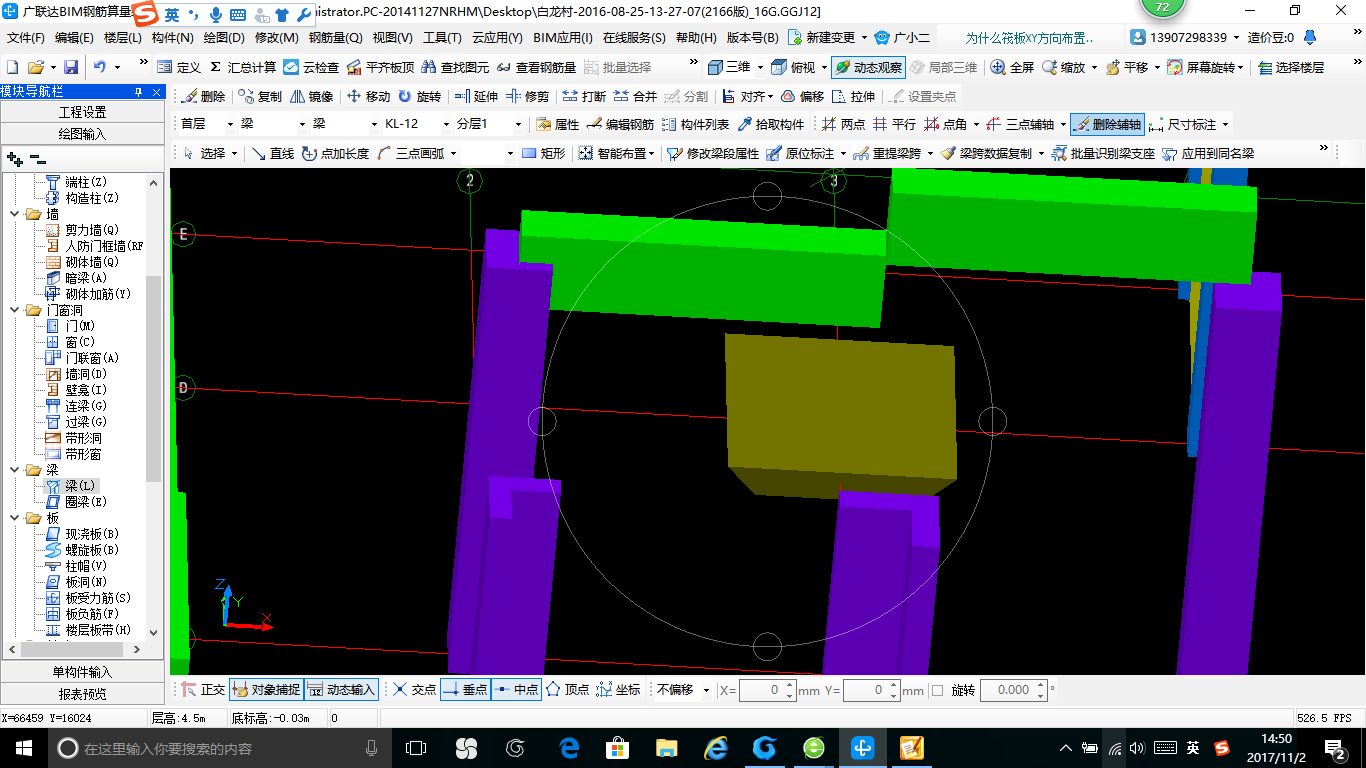This screenshot has height=768, width=1366.
Task: Open 云应用(Y) menu
Action: (497, 38)
